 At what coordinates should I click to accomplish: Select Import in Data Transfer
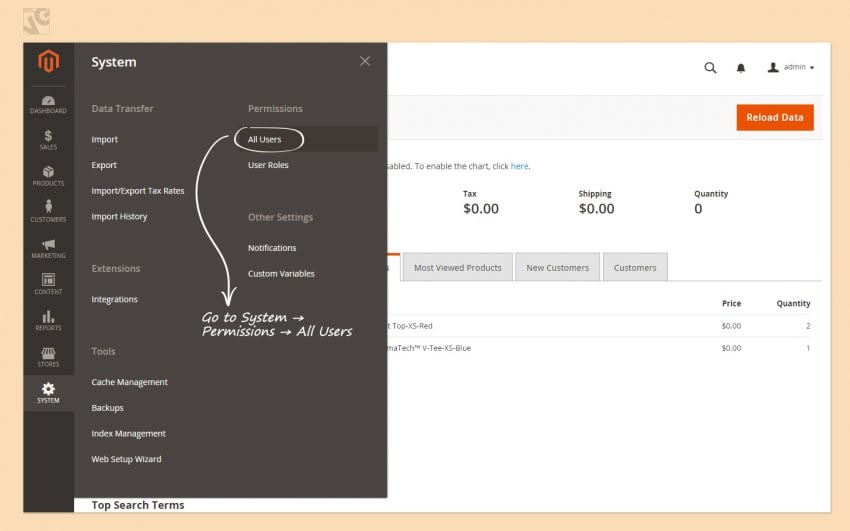pyautogui.click(x=105, y=139)
